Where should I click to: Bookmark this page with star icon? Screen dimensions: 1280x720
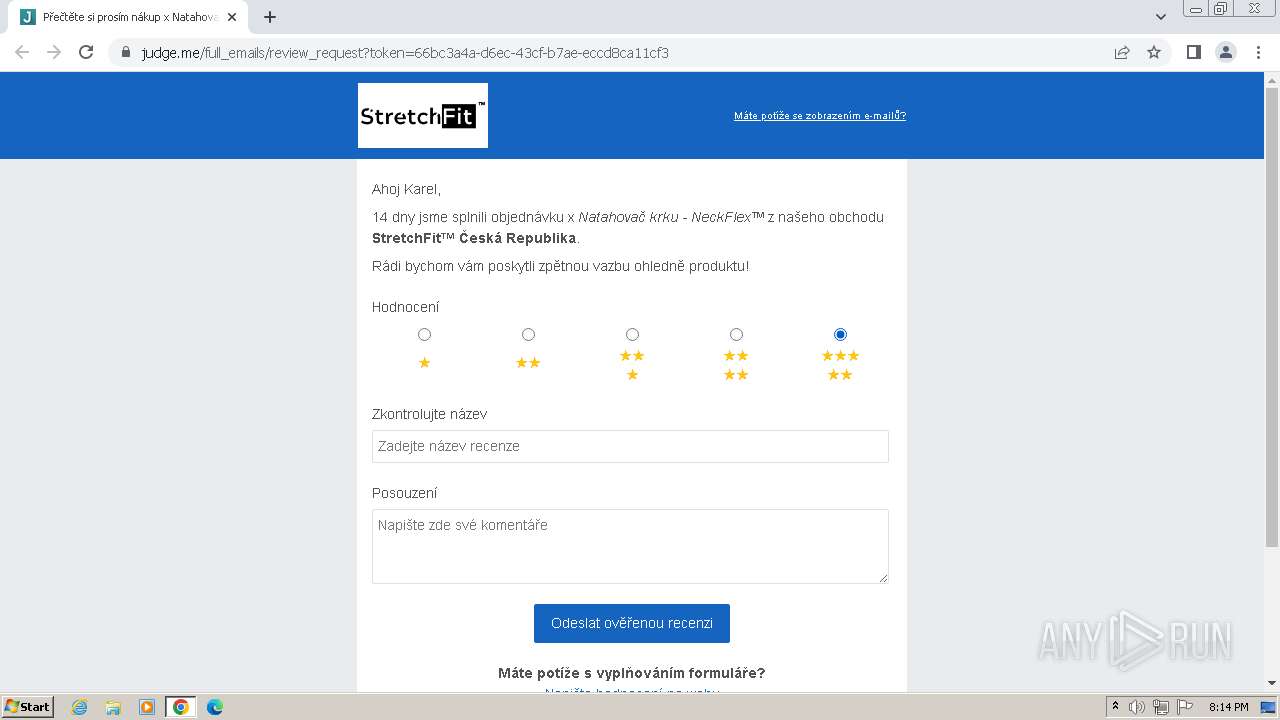click(1154, 53)
